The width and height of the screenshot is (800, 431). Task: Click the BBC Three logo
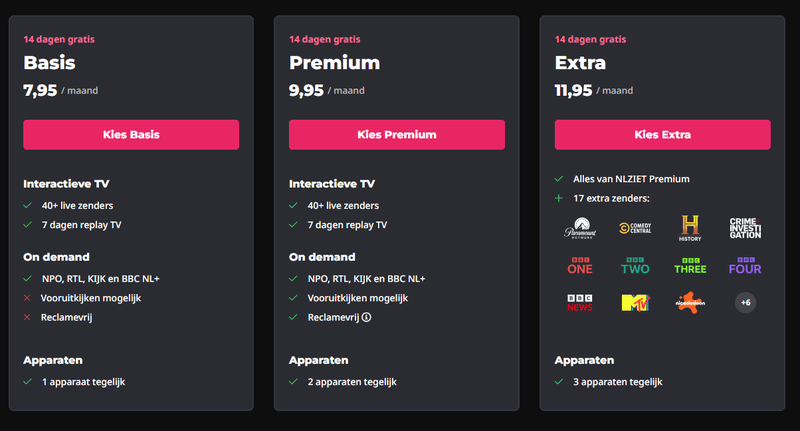click(x=690, y=266)
